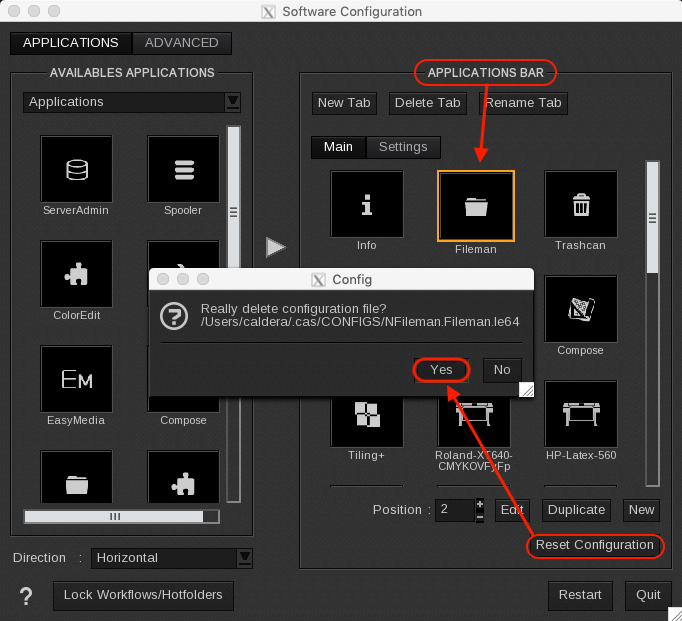Click bottom puzzle-piece icon in available applications
682x621 pixels.
coord(183,477)
